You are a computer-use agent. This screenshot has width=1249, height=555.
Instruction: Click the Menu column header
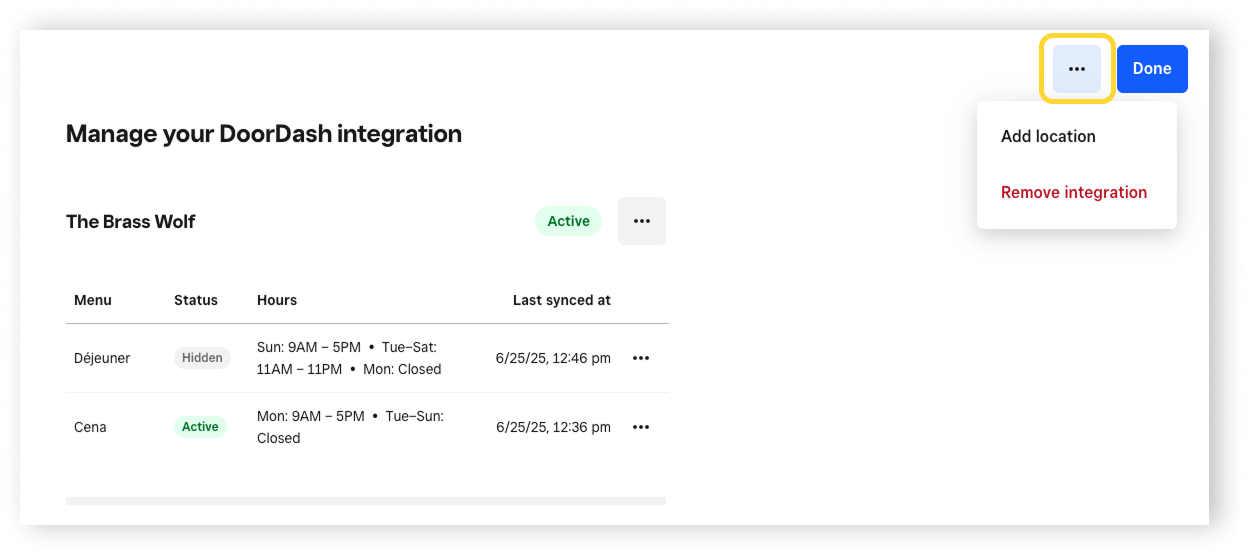[93, 300]
